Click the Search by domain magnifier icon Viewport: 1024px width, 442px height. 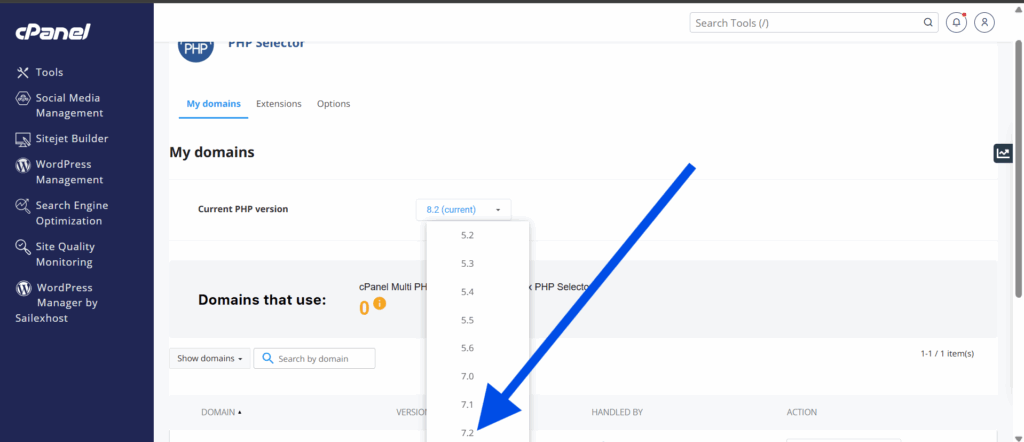(x=267, y=358)
